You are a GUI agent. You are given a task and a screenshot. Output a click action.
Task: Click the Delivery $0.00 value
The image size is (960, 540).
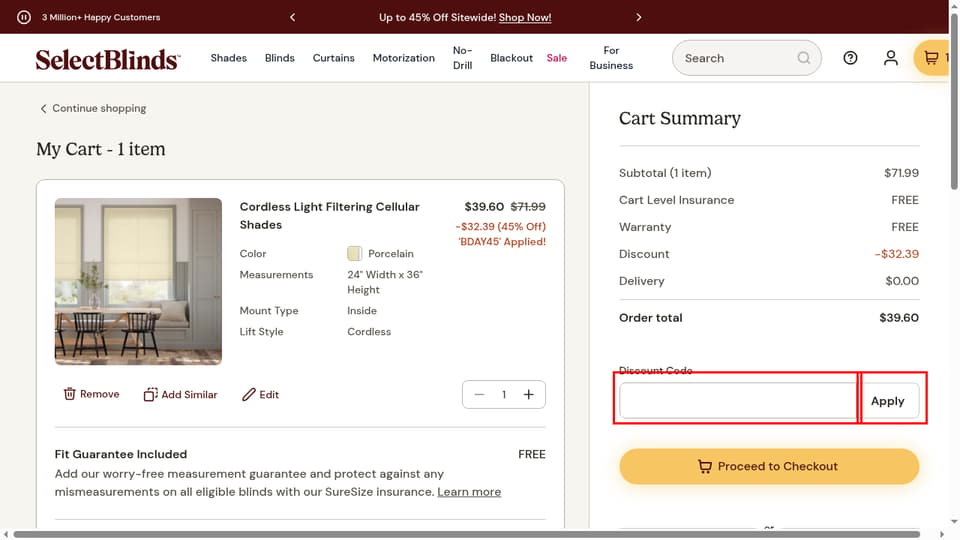[902, 281]
